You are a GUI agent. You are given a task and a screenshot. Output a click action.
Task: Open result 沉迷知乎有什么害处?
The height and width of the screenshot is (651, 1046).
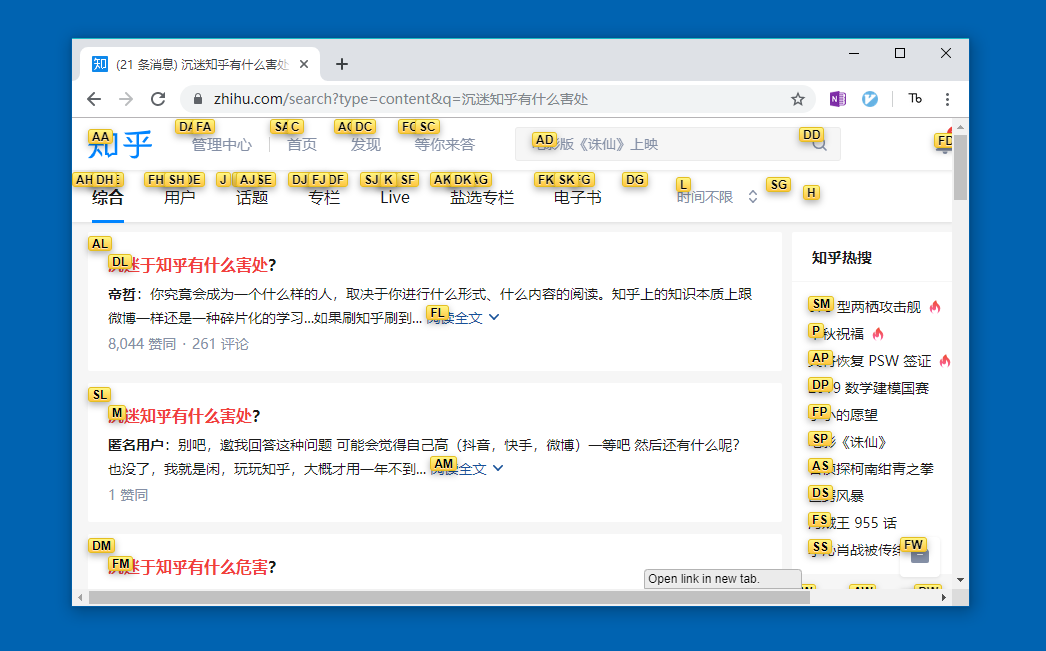[x=184, y=416]
